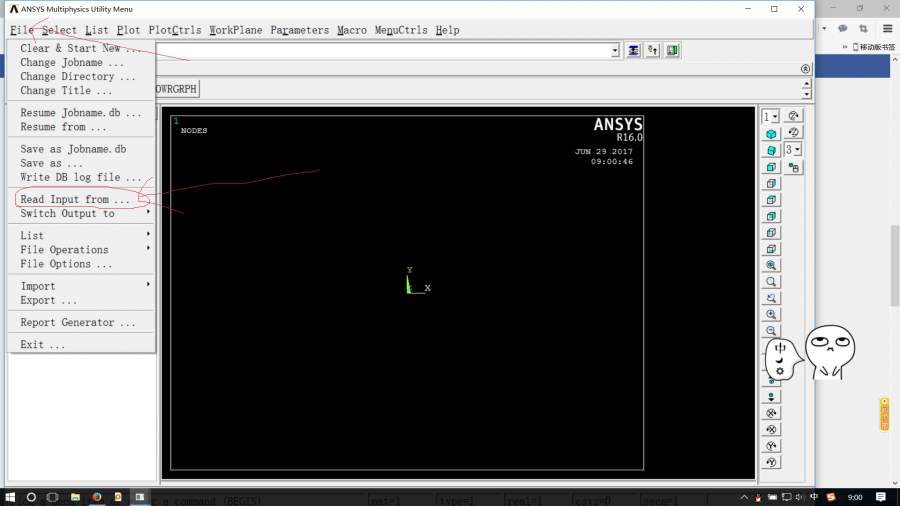Show hidden system tray icons chevron
This screenshot has height=506, width=900.
click(x=744, y=497)
